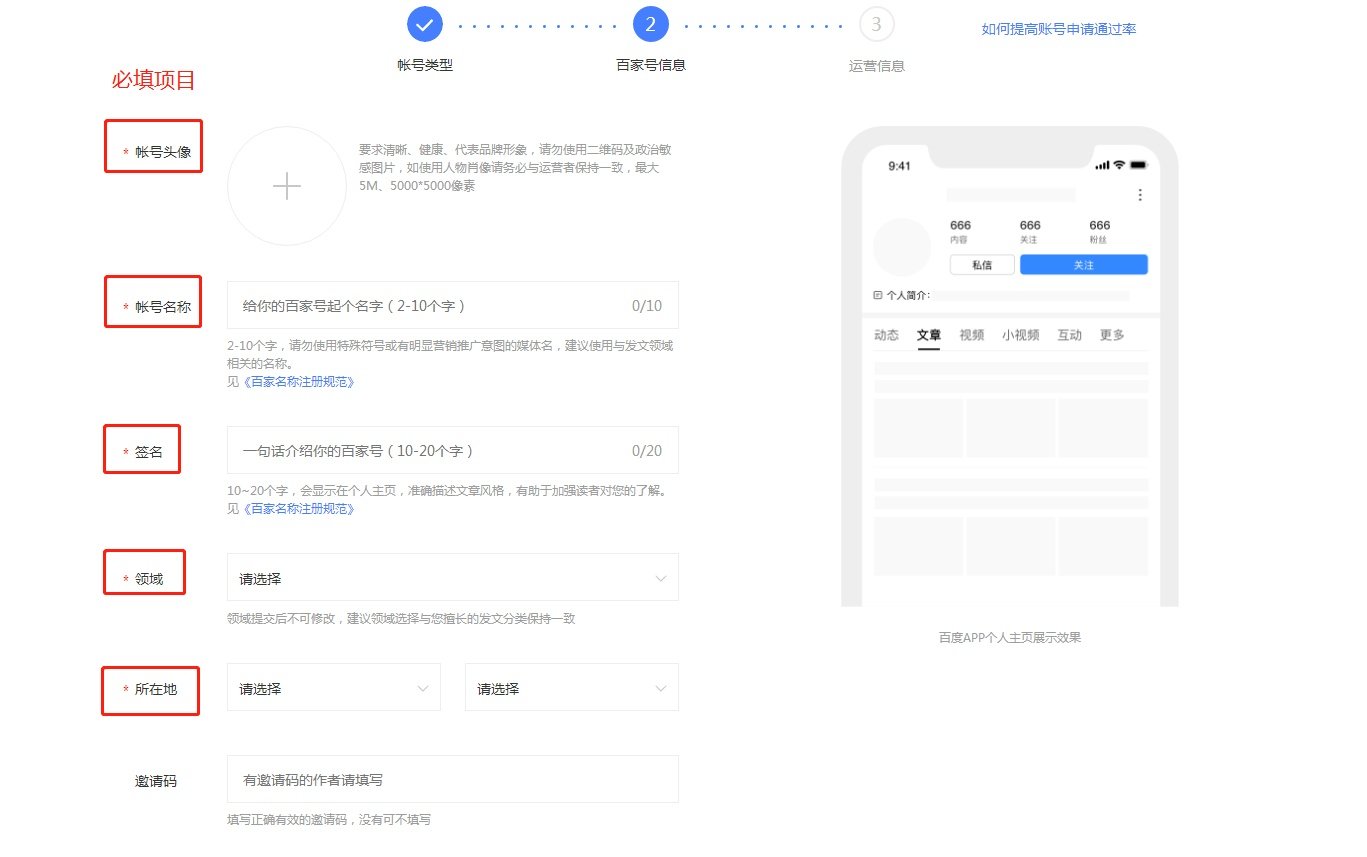Switch to the 视频 tab in preview
This screenshot has height=857, width=1367.
point(970,335)
